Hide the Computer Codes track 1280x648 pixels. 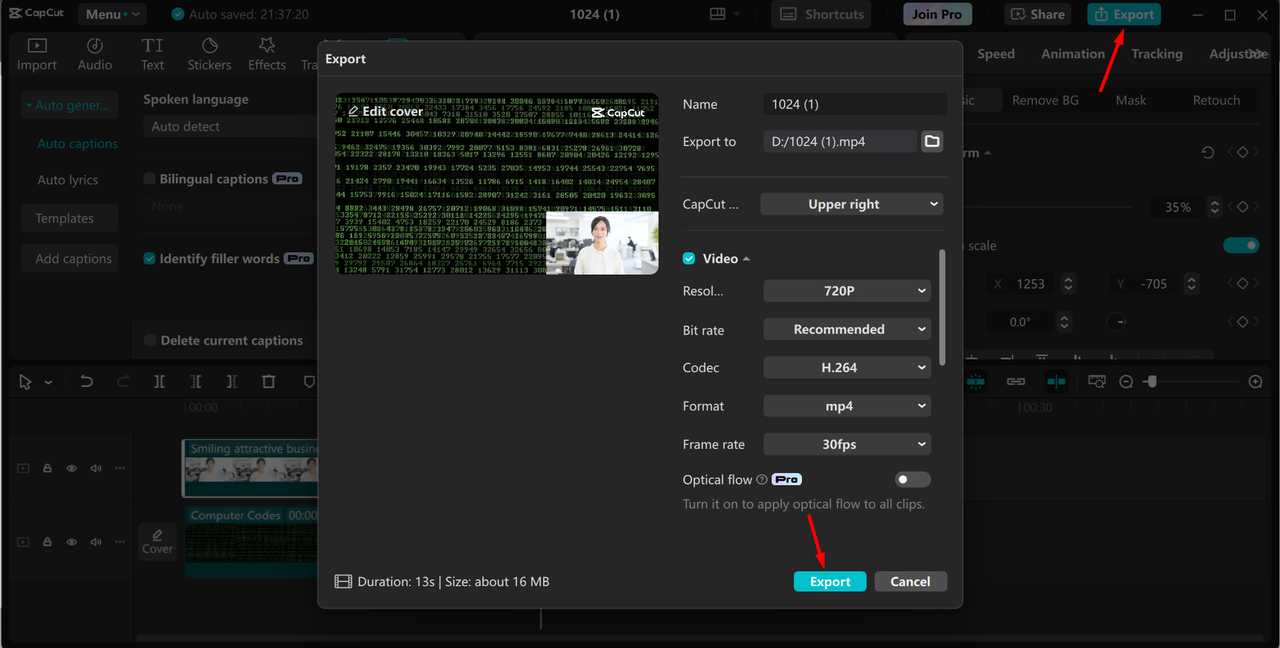pos(72,542)
